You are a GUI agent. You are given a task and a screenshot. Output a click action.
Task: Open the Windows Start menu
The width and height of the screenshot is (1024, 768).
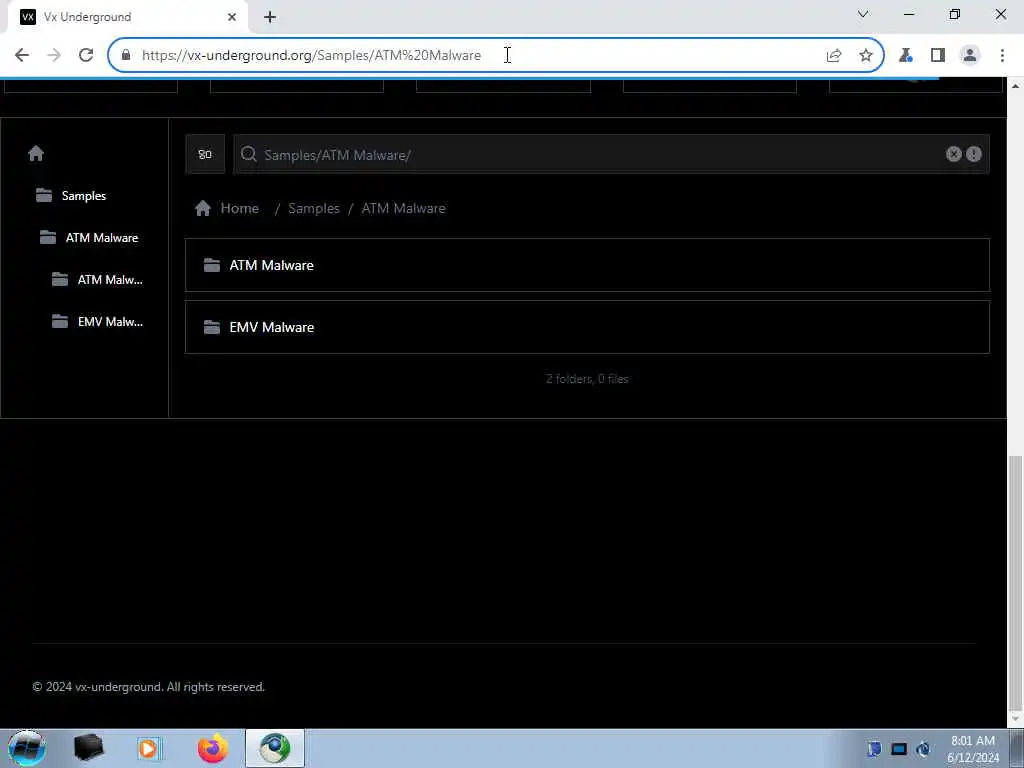click(x=27, y=748)
